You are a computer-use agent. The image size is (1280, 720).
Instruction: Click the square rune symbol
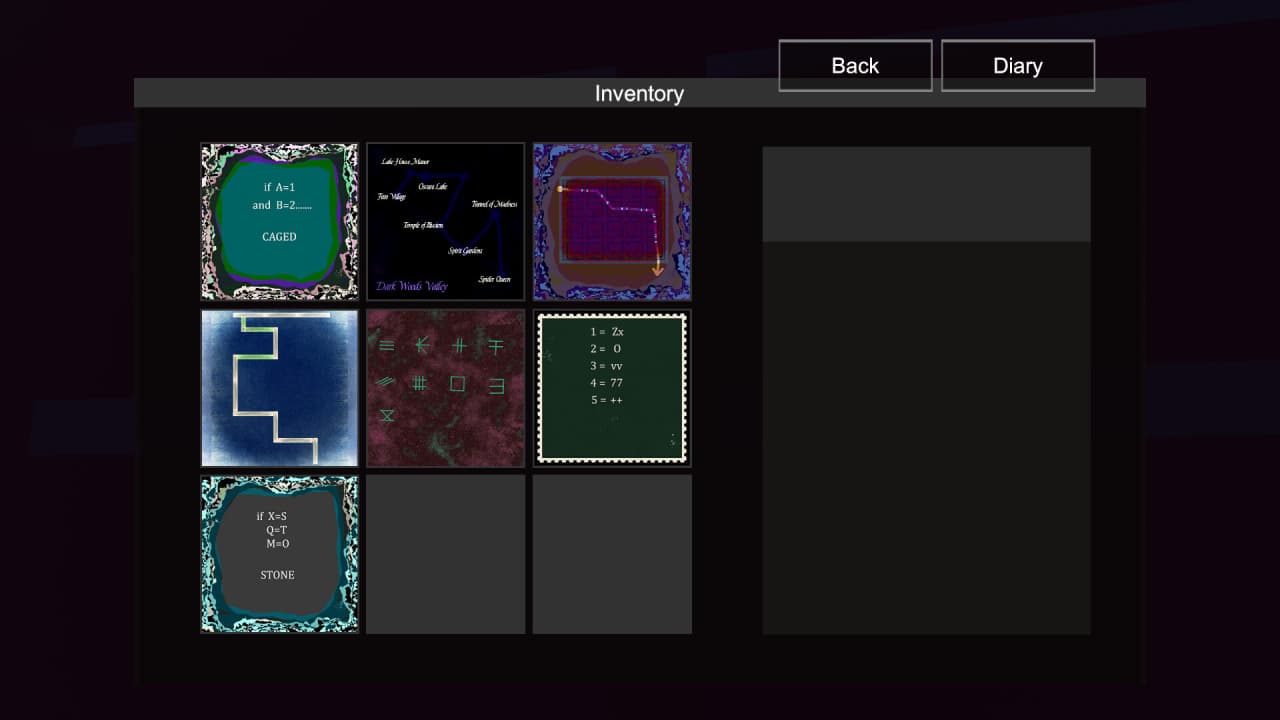tap(458, 383)
